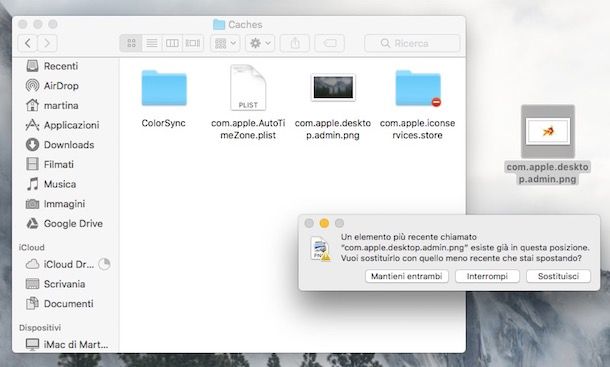Open Applicazioni in sidebar
The image size is (610, 367).
tap(62, 125)
